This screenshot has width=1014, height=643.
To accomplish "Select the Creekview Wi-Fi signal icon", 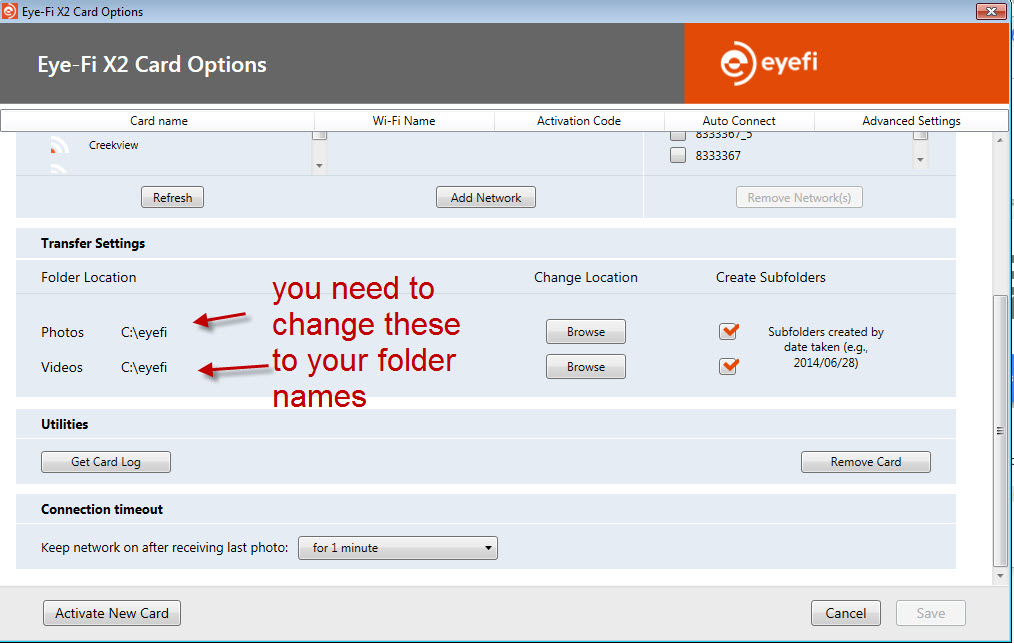I will tap(59, 145).
